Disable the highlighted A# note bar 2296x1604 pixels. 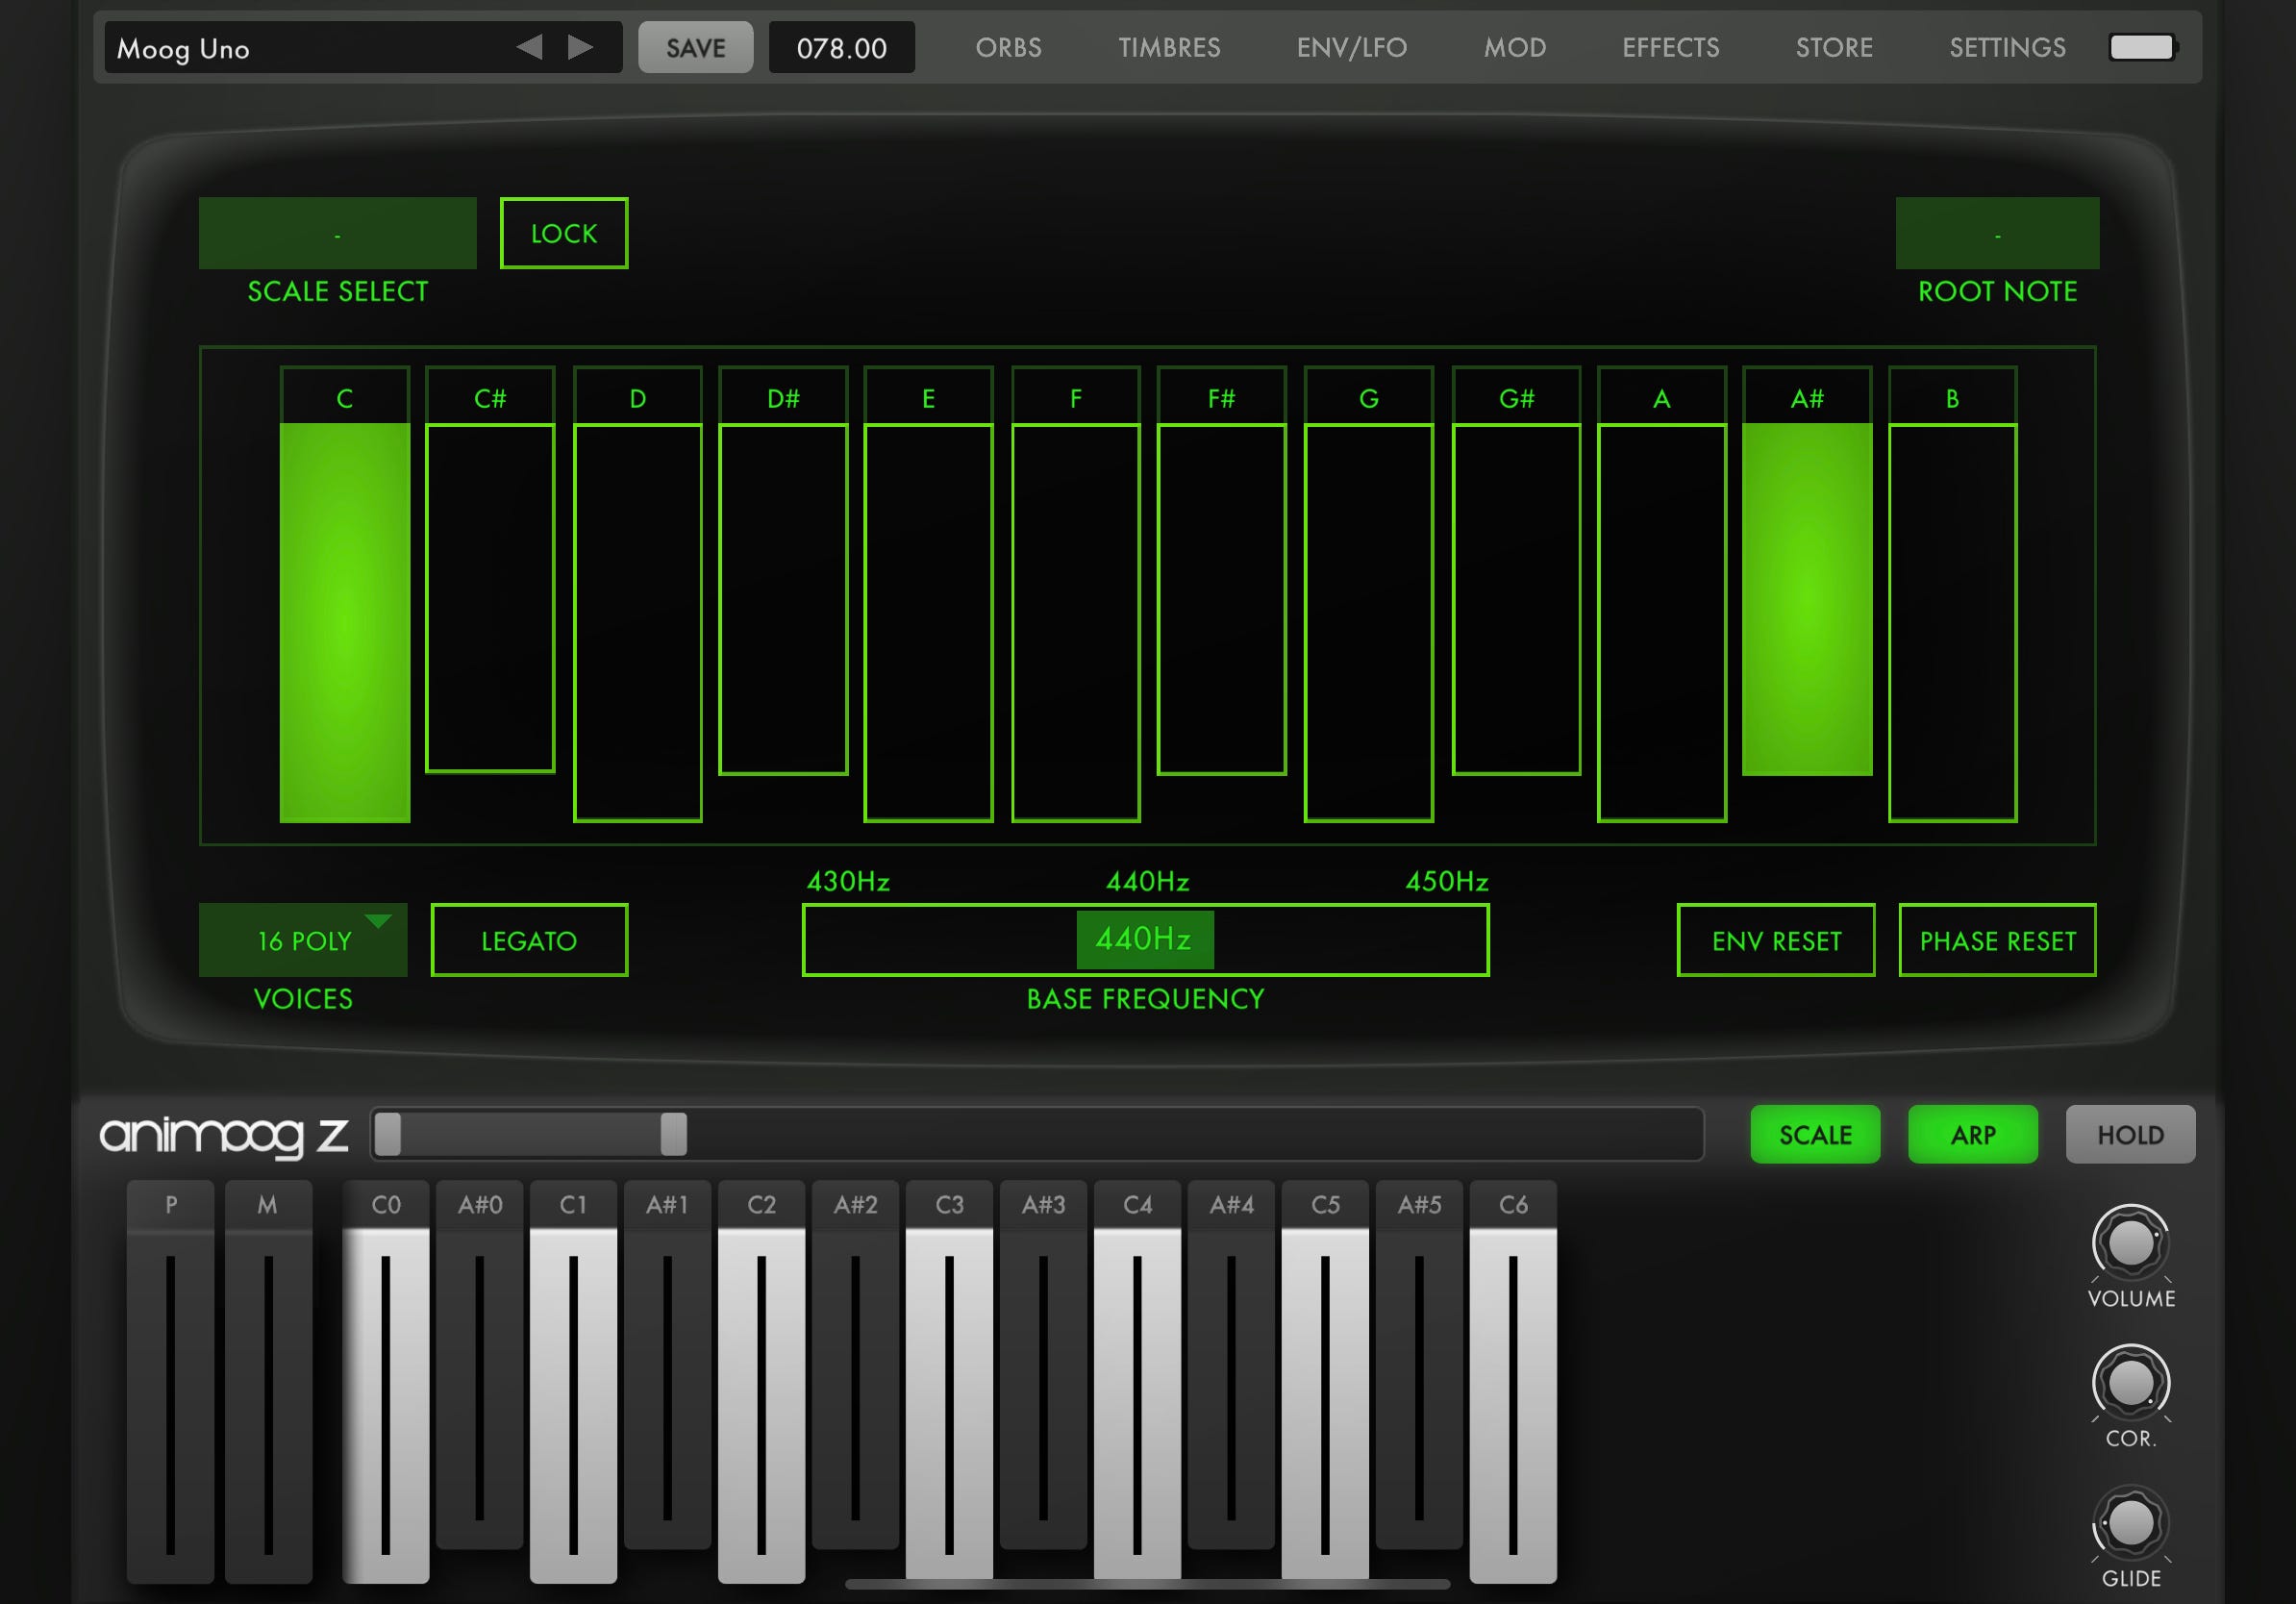coord(1807,598)
